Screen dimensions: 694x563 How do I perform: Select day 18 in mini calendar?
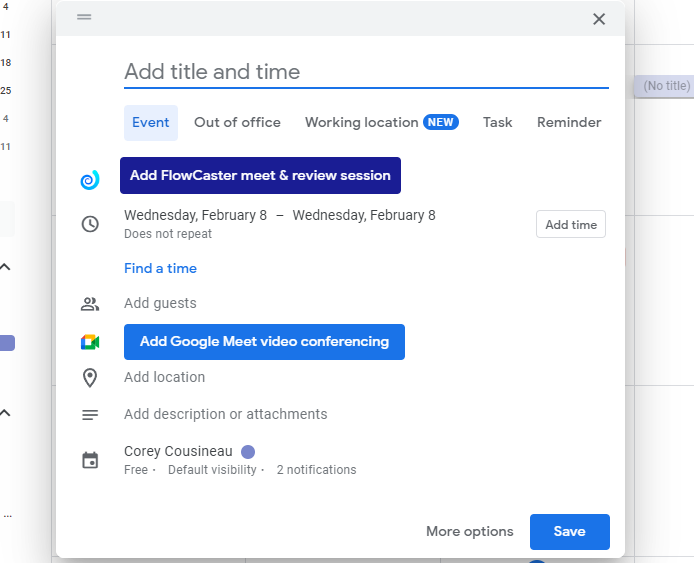pyautogui.click(x=6, y=62)
